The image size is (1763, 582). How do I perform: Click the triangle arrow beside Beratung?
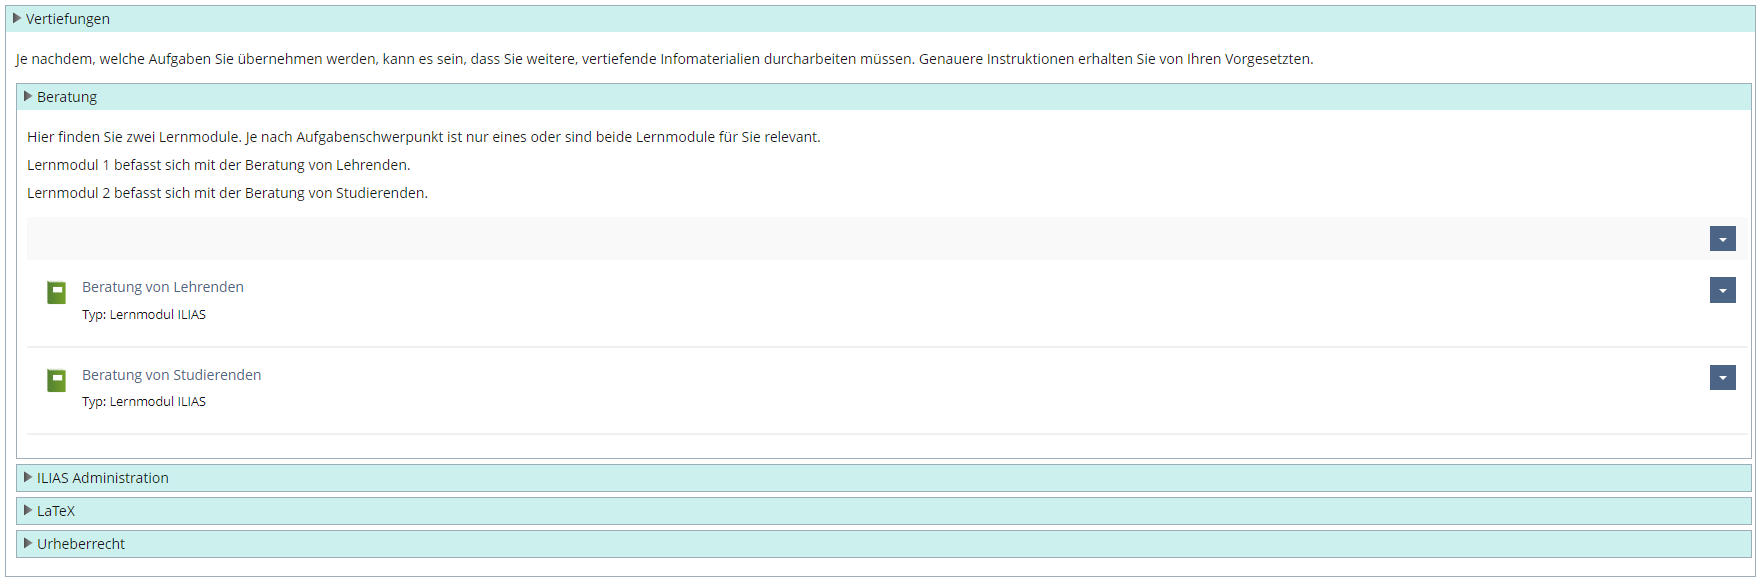[28, 96]
